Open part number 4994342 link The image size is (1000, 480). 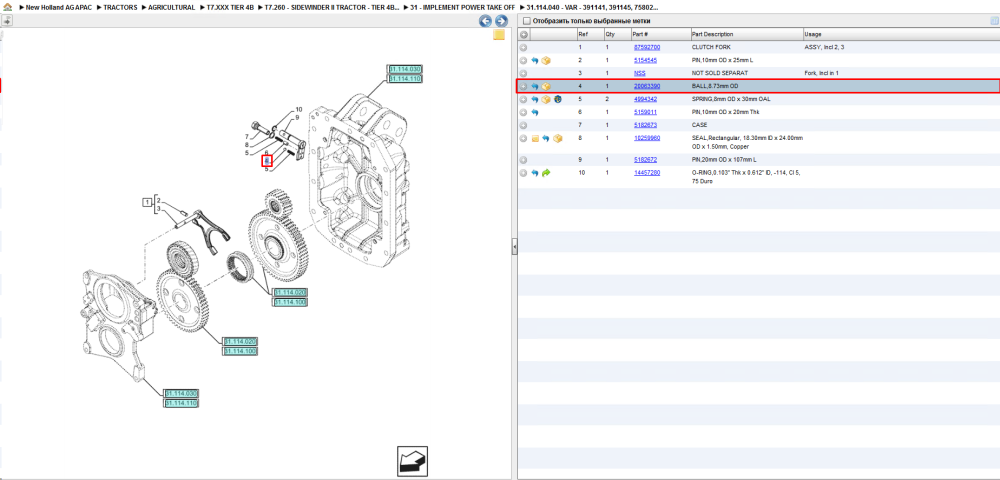645,99
